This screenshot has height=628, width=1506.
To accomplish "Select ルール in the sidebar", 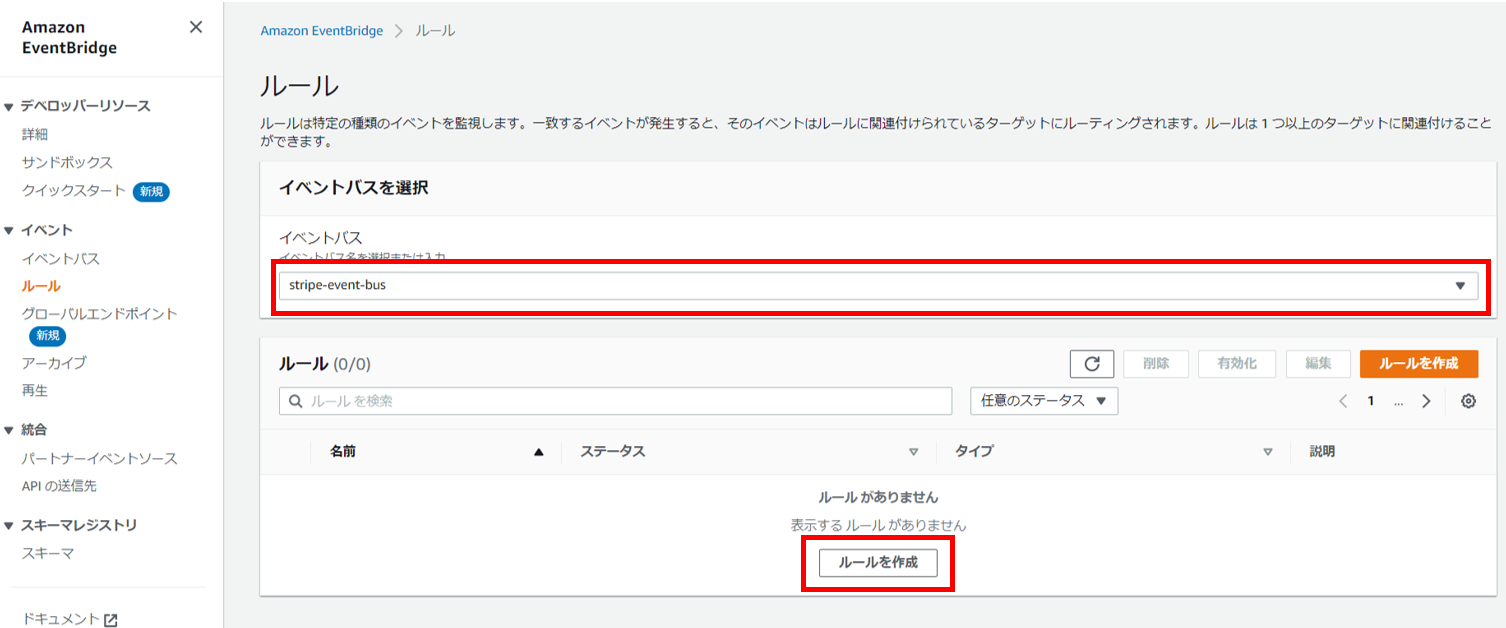I will [41, 286].
